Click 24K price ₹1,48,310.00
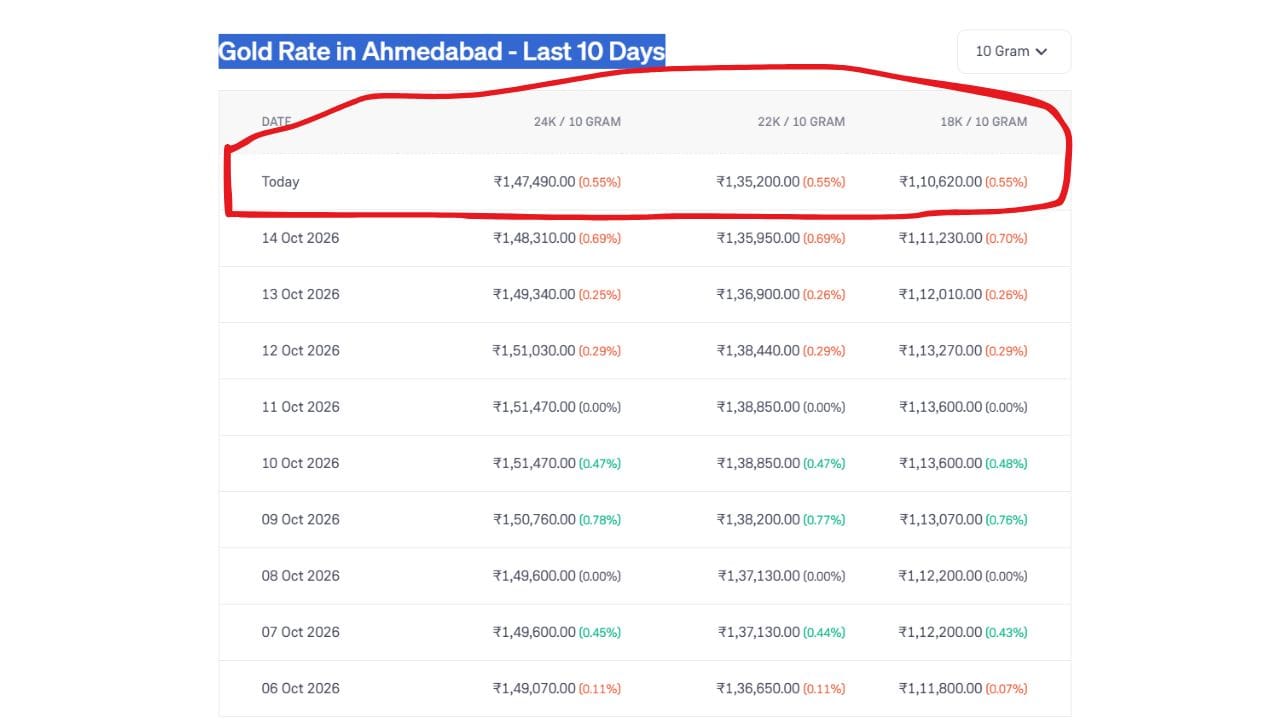The width and height of the screenshot is (1280, 720). [x=534, y=238]
